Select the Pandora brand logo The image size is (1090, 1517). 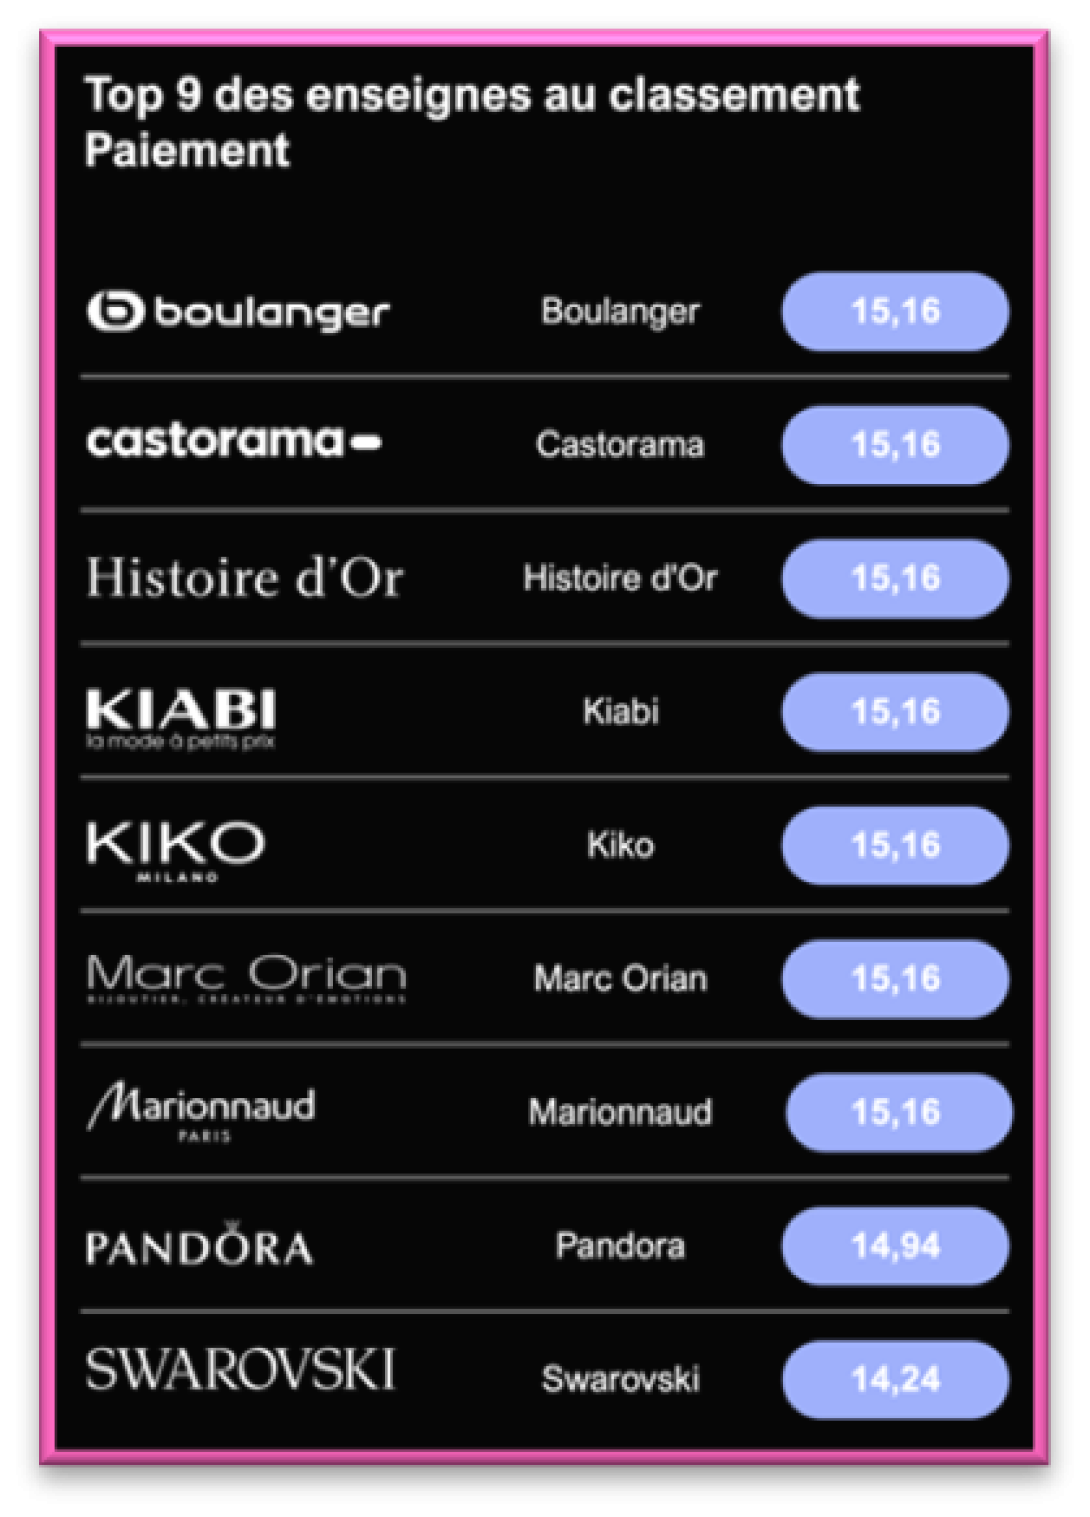(199, 1245)
